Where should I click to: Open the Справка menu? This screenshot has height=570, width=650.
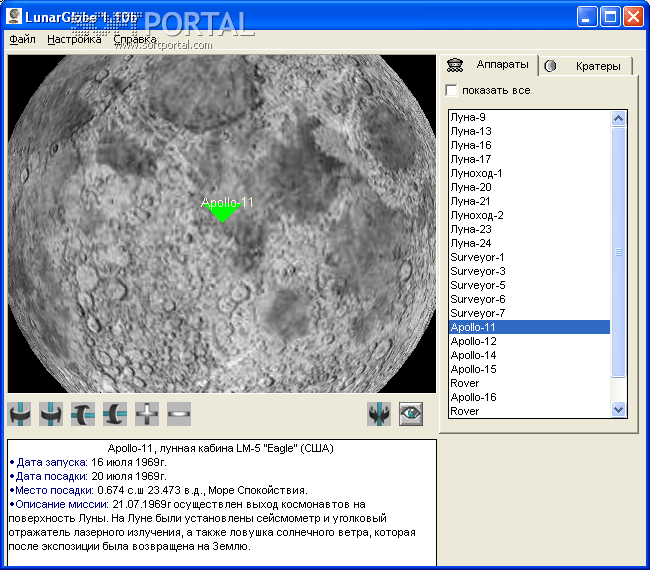tap(134, 40)
